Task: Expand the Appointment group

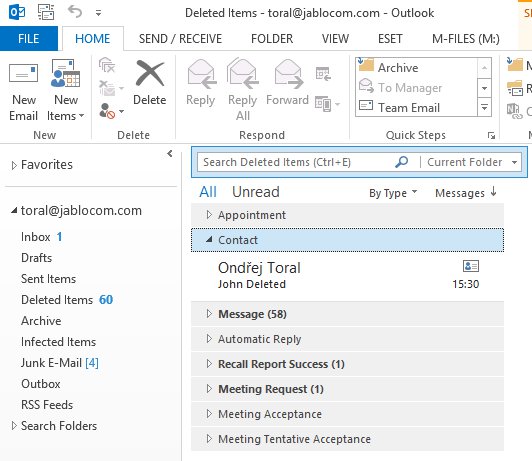Action: (x=209, y=214)
